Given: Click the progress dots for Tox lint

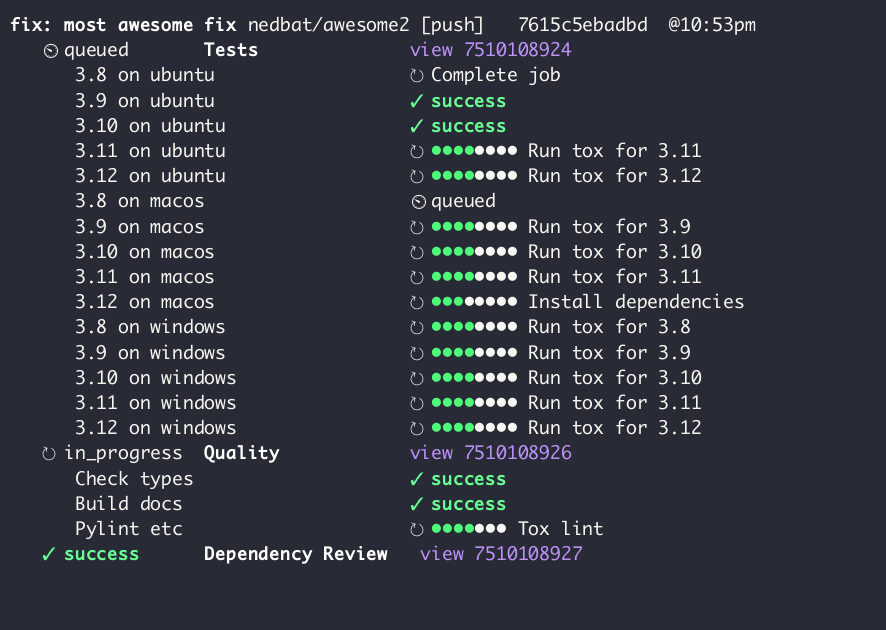Looking at the screenshot, I should click(469, 529).
